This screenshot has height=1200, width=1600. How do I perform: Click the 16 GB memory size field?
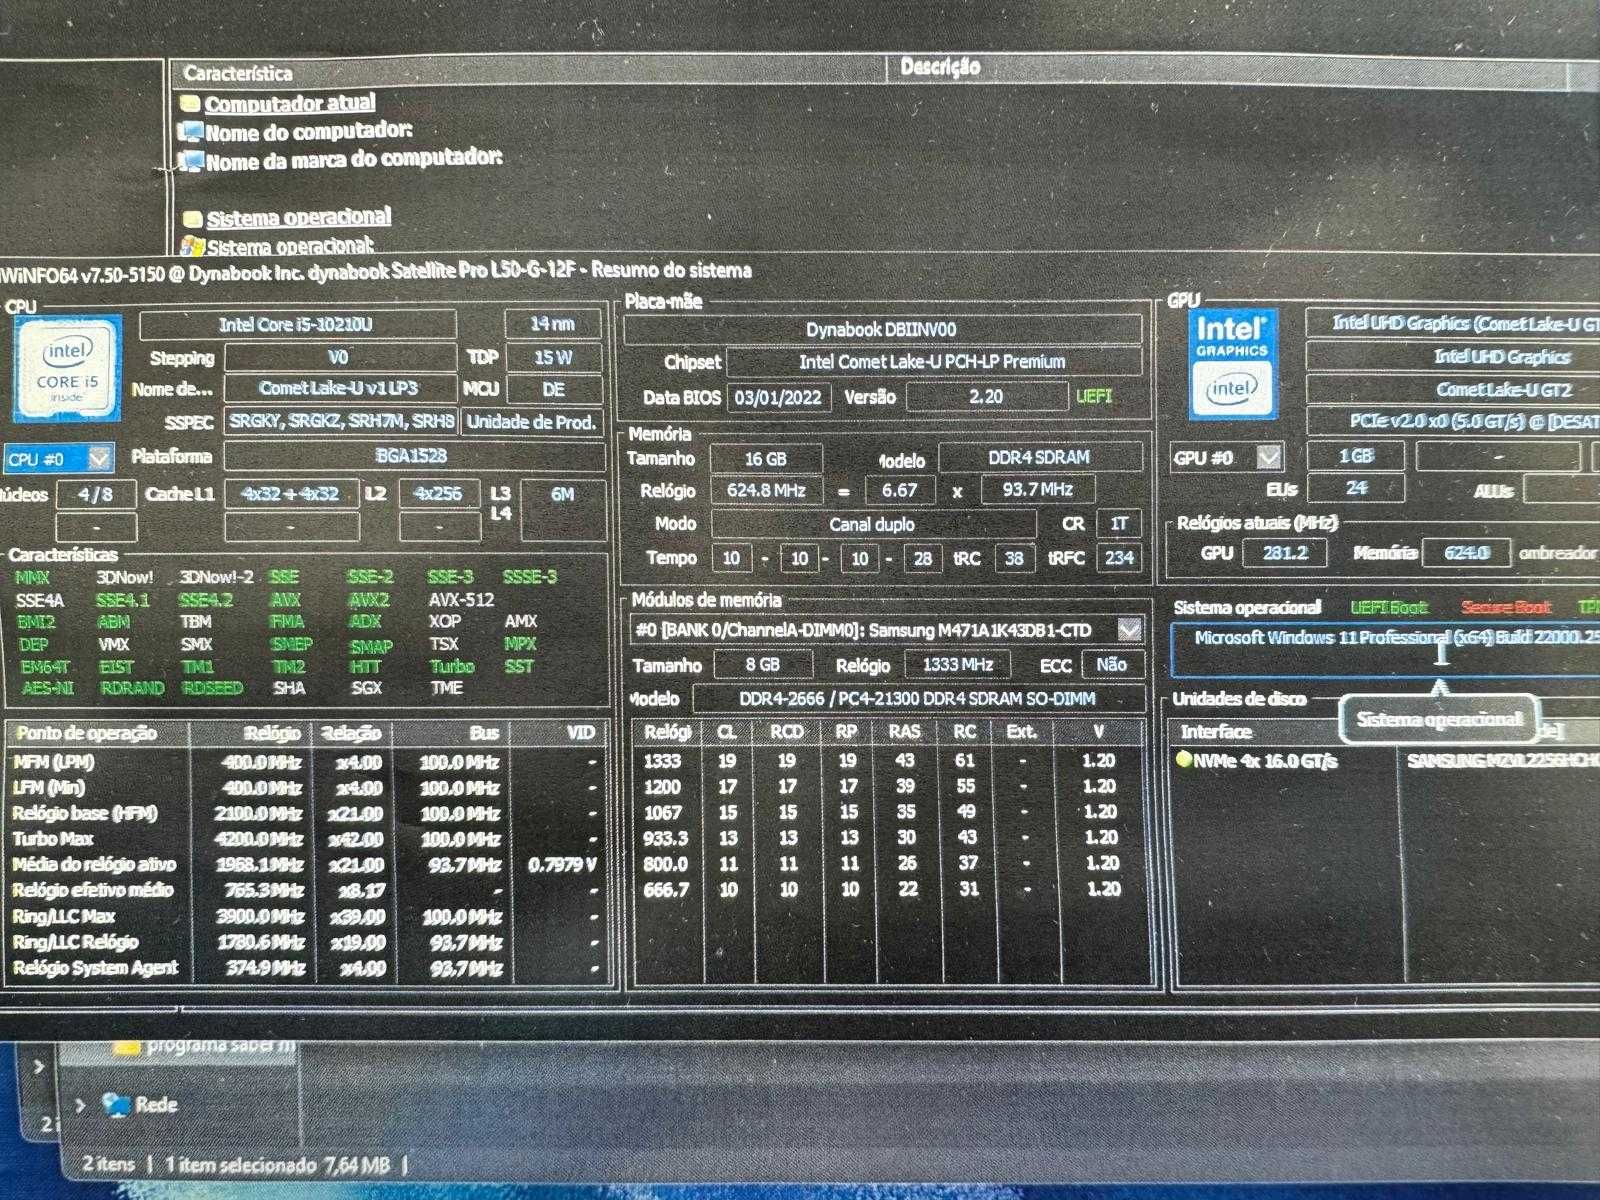click(766, 459)
